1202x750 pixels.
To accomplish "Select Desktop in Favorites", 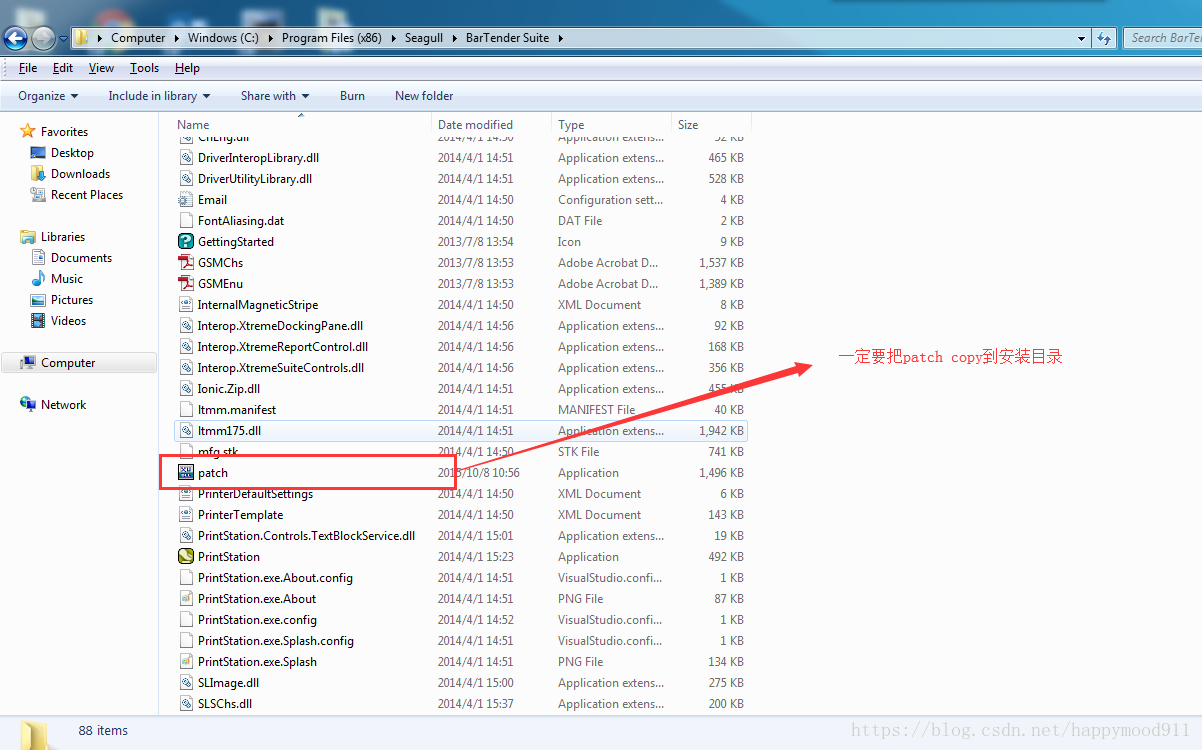I will [72, 153].
